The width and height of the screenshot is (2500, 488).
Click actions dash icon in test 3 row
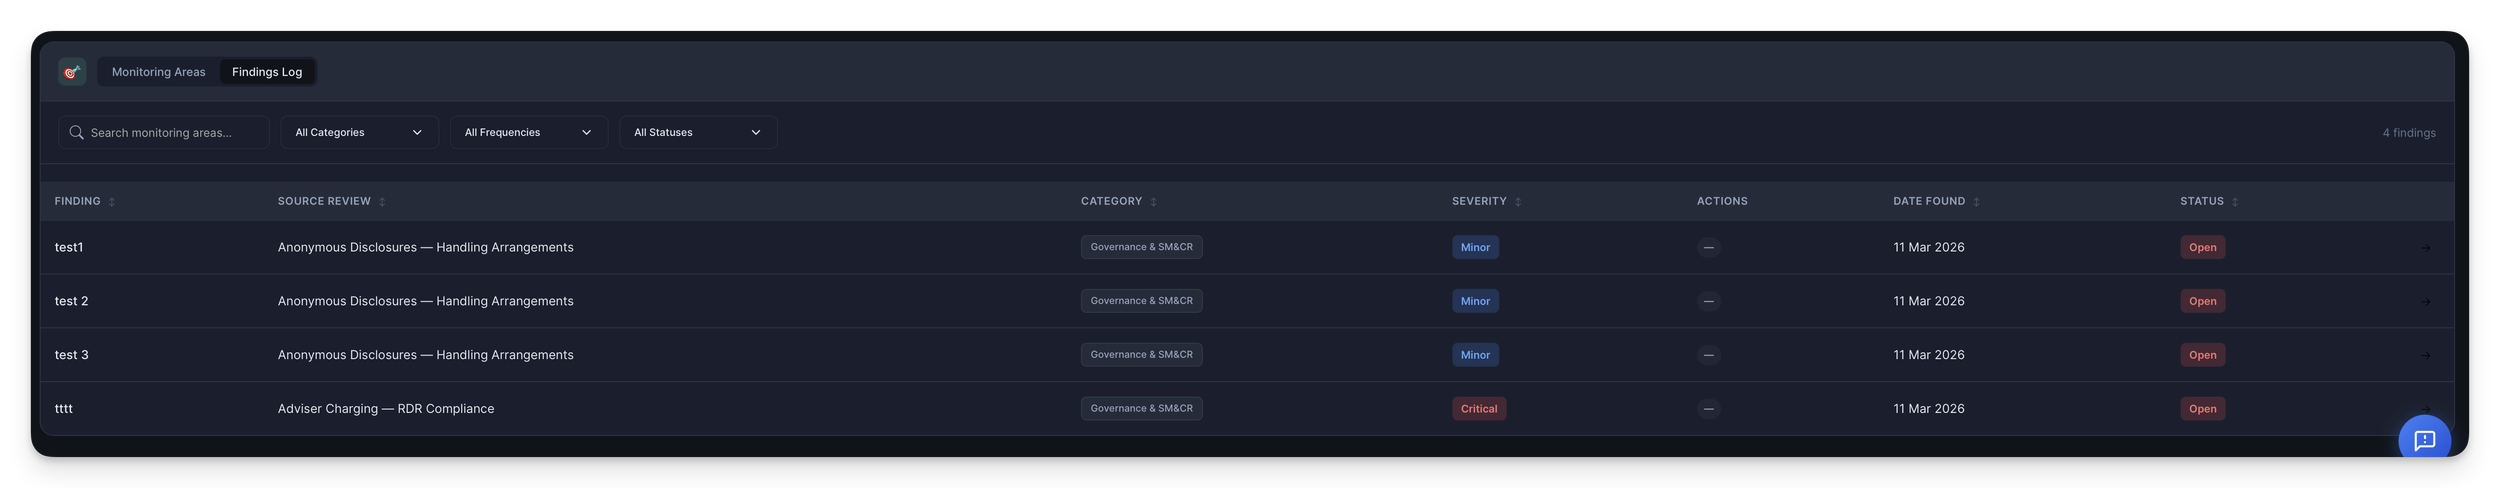1708,355
